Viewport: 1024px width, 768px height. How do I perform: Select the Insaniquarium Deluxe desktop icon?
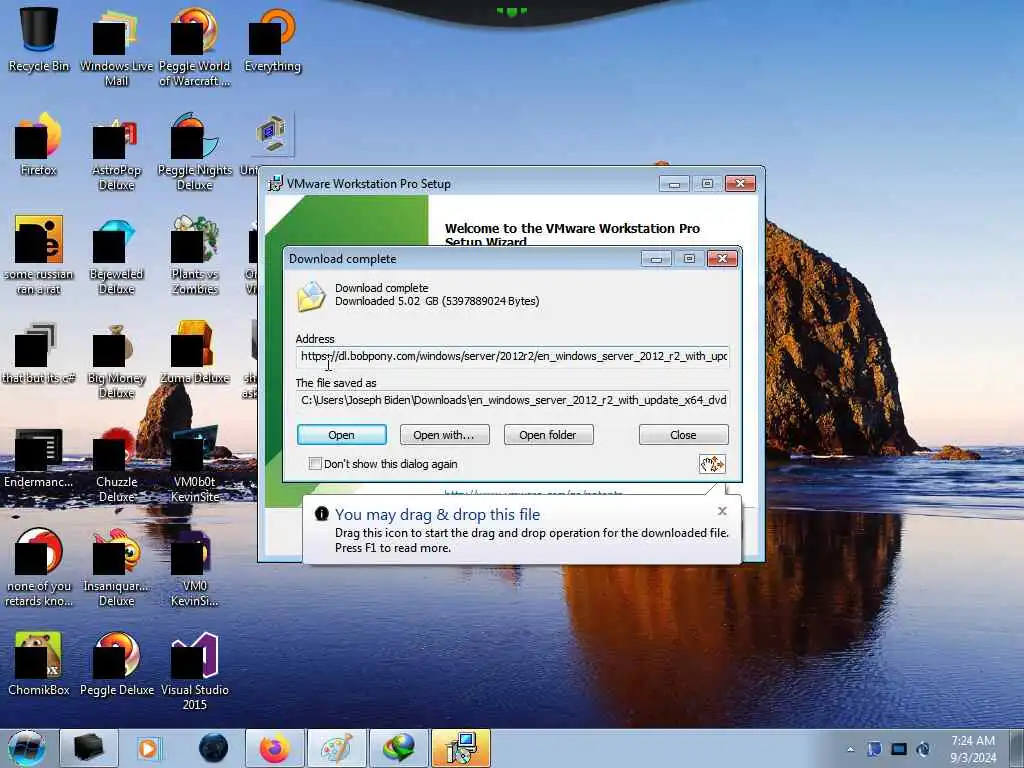click(116, 568)
